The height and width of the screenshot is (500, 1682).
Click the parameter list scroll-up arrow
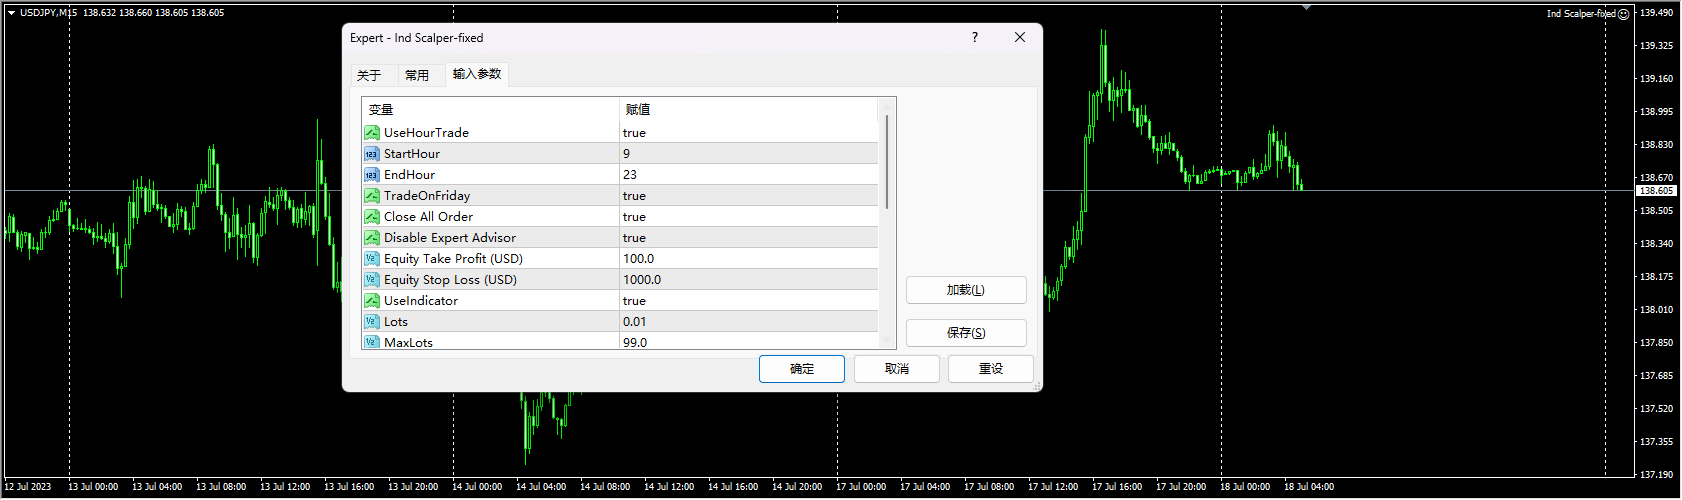coord(886,105)
